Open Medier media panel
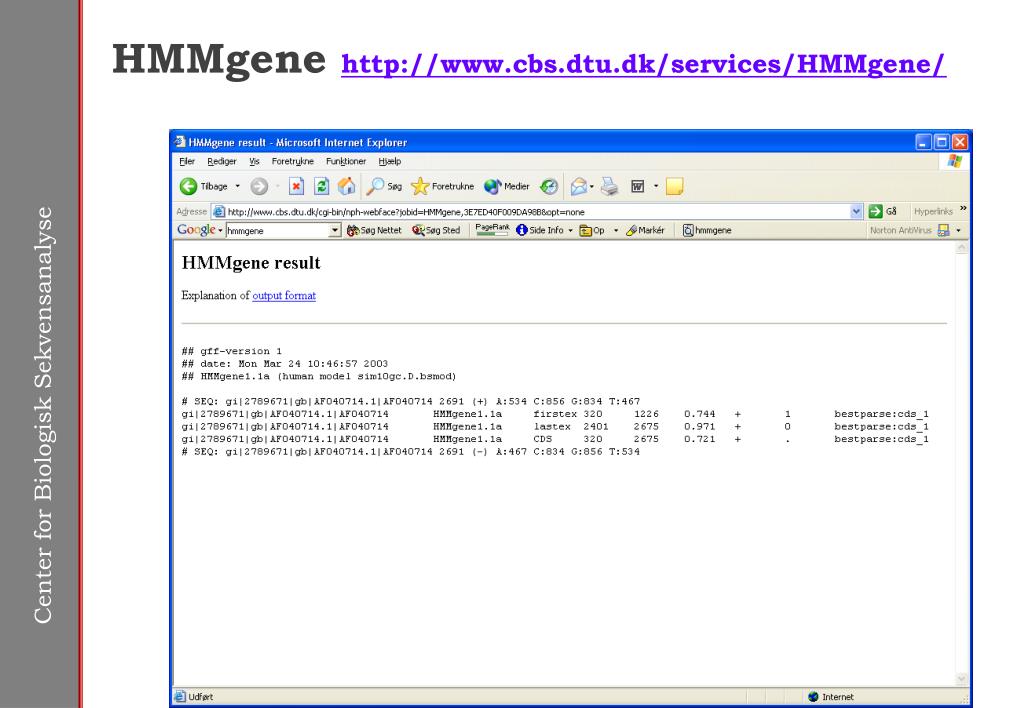1023x708 pixels. 506,187
